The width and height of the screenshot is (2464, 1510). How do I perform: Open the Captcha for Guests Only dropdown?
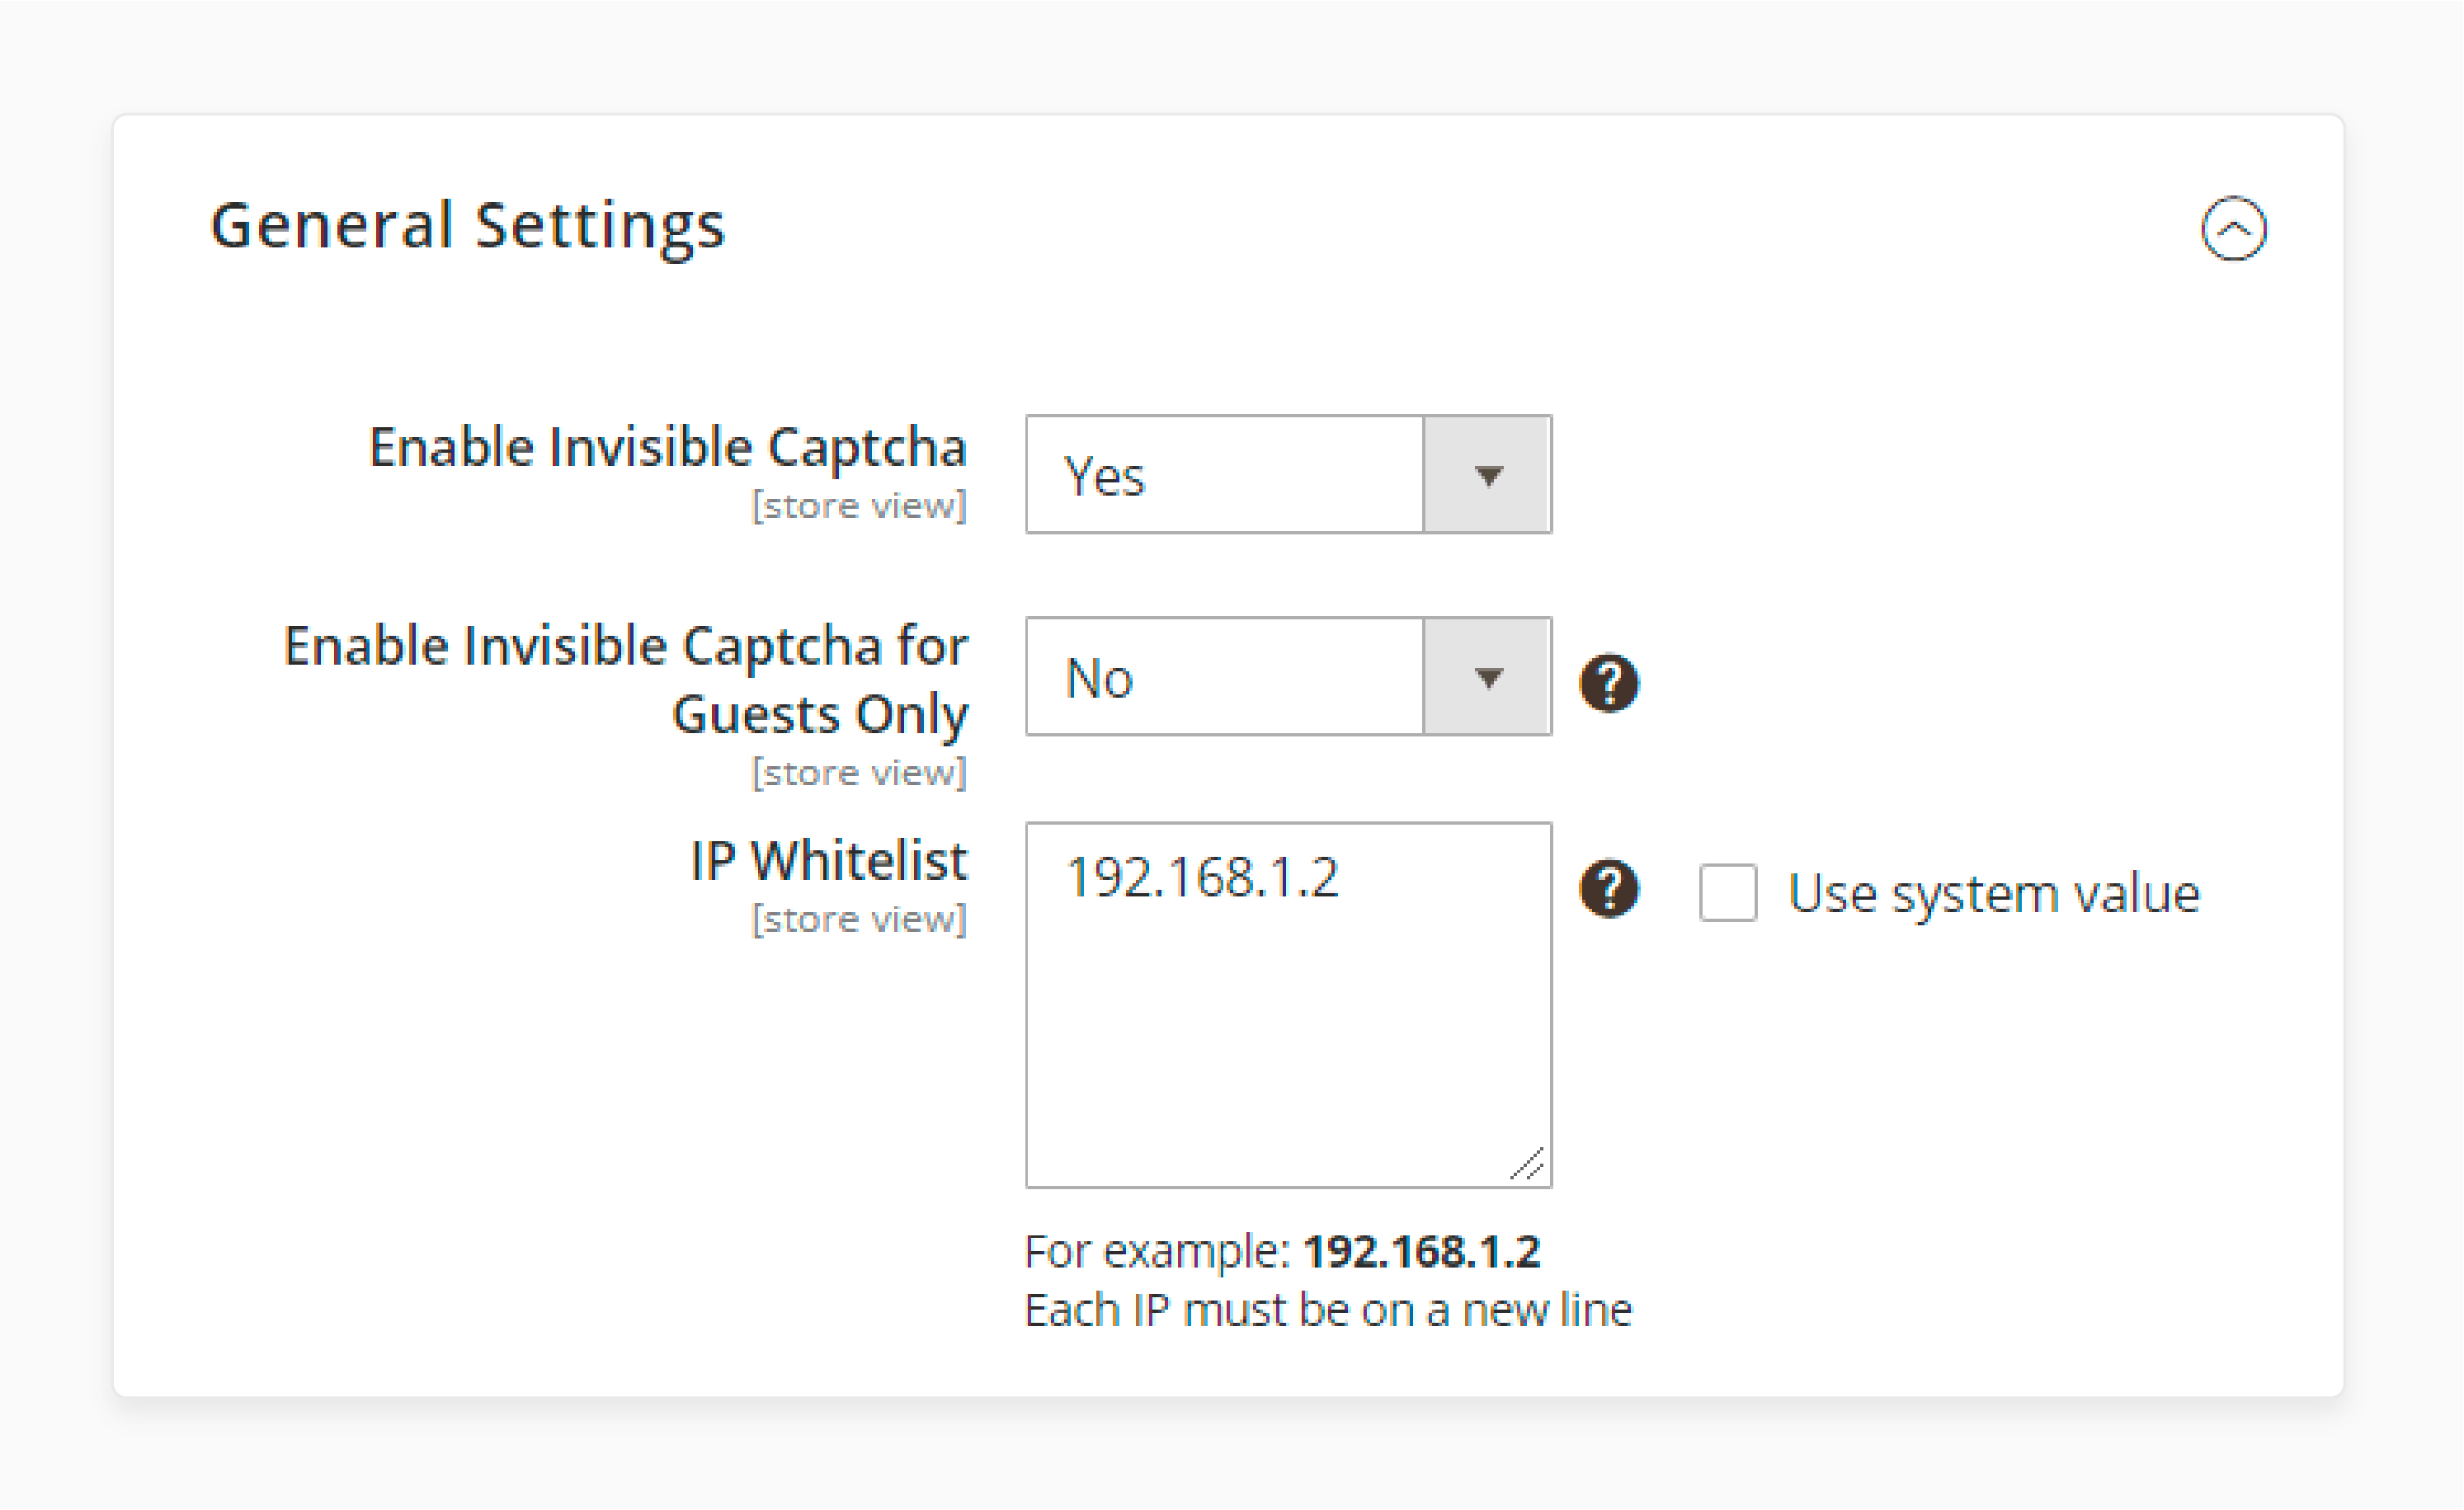click(1289, 677)
